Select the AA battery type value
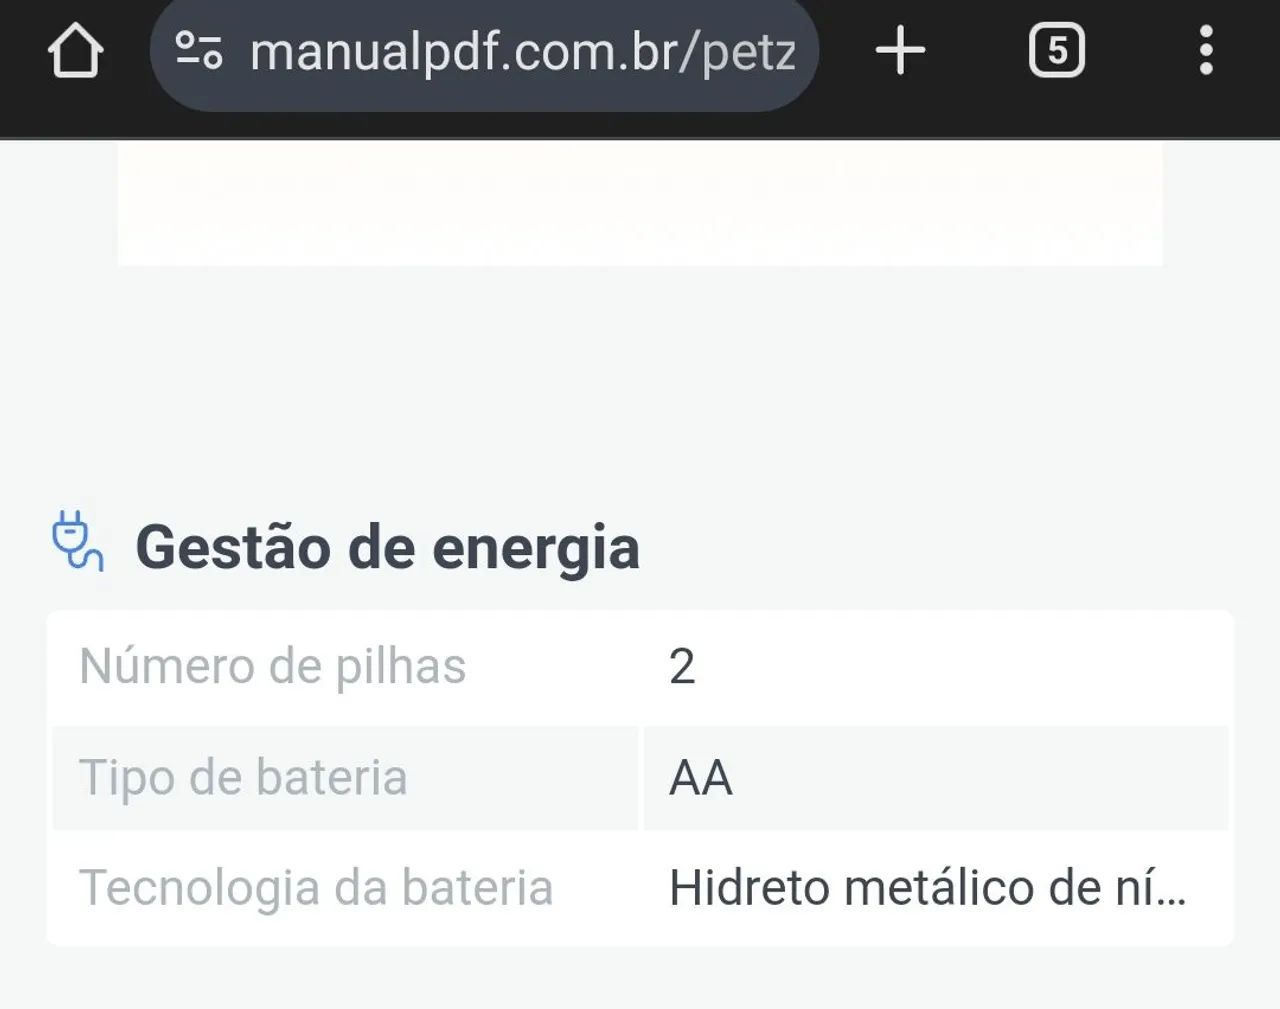The width and height of the screenshot is (1280, 1009). tap(698, 778)
